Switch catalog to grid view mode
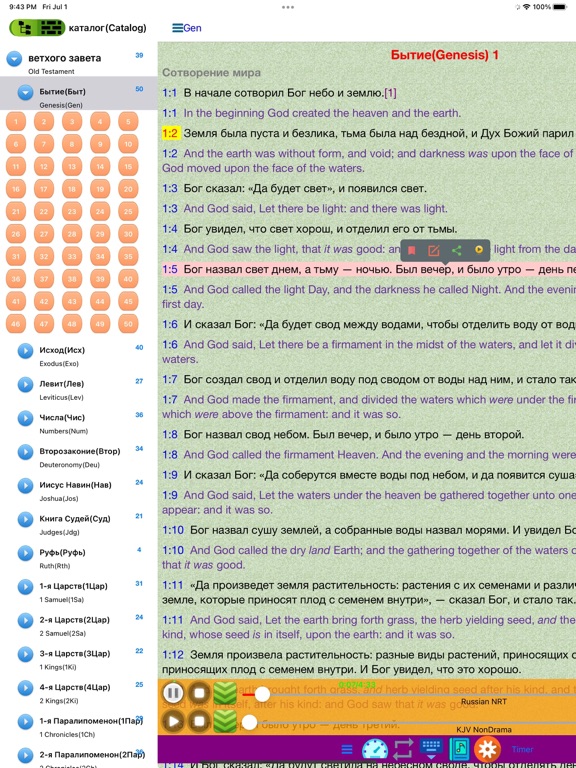Screen dimensions: 576x768 click(51, 28)
